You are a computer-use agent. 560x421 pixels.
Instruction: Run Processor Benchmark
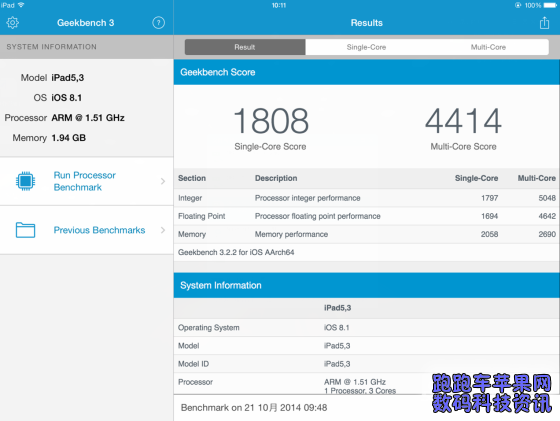click(x=87, y=181)
